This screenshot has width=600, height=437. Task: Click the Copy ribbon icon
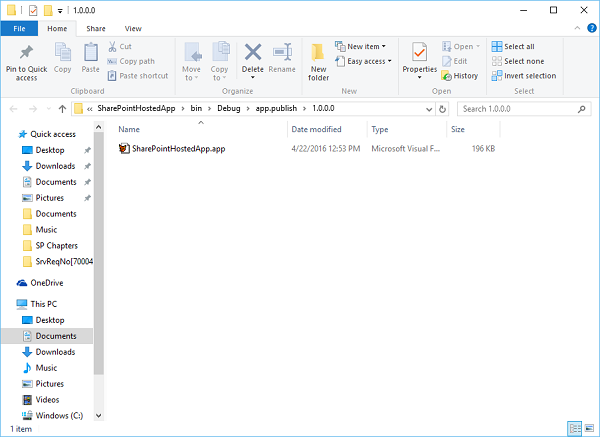pyautogui.click(x=62, y=52)
